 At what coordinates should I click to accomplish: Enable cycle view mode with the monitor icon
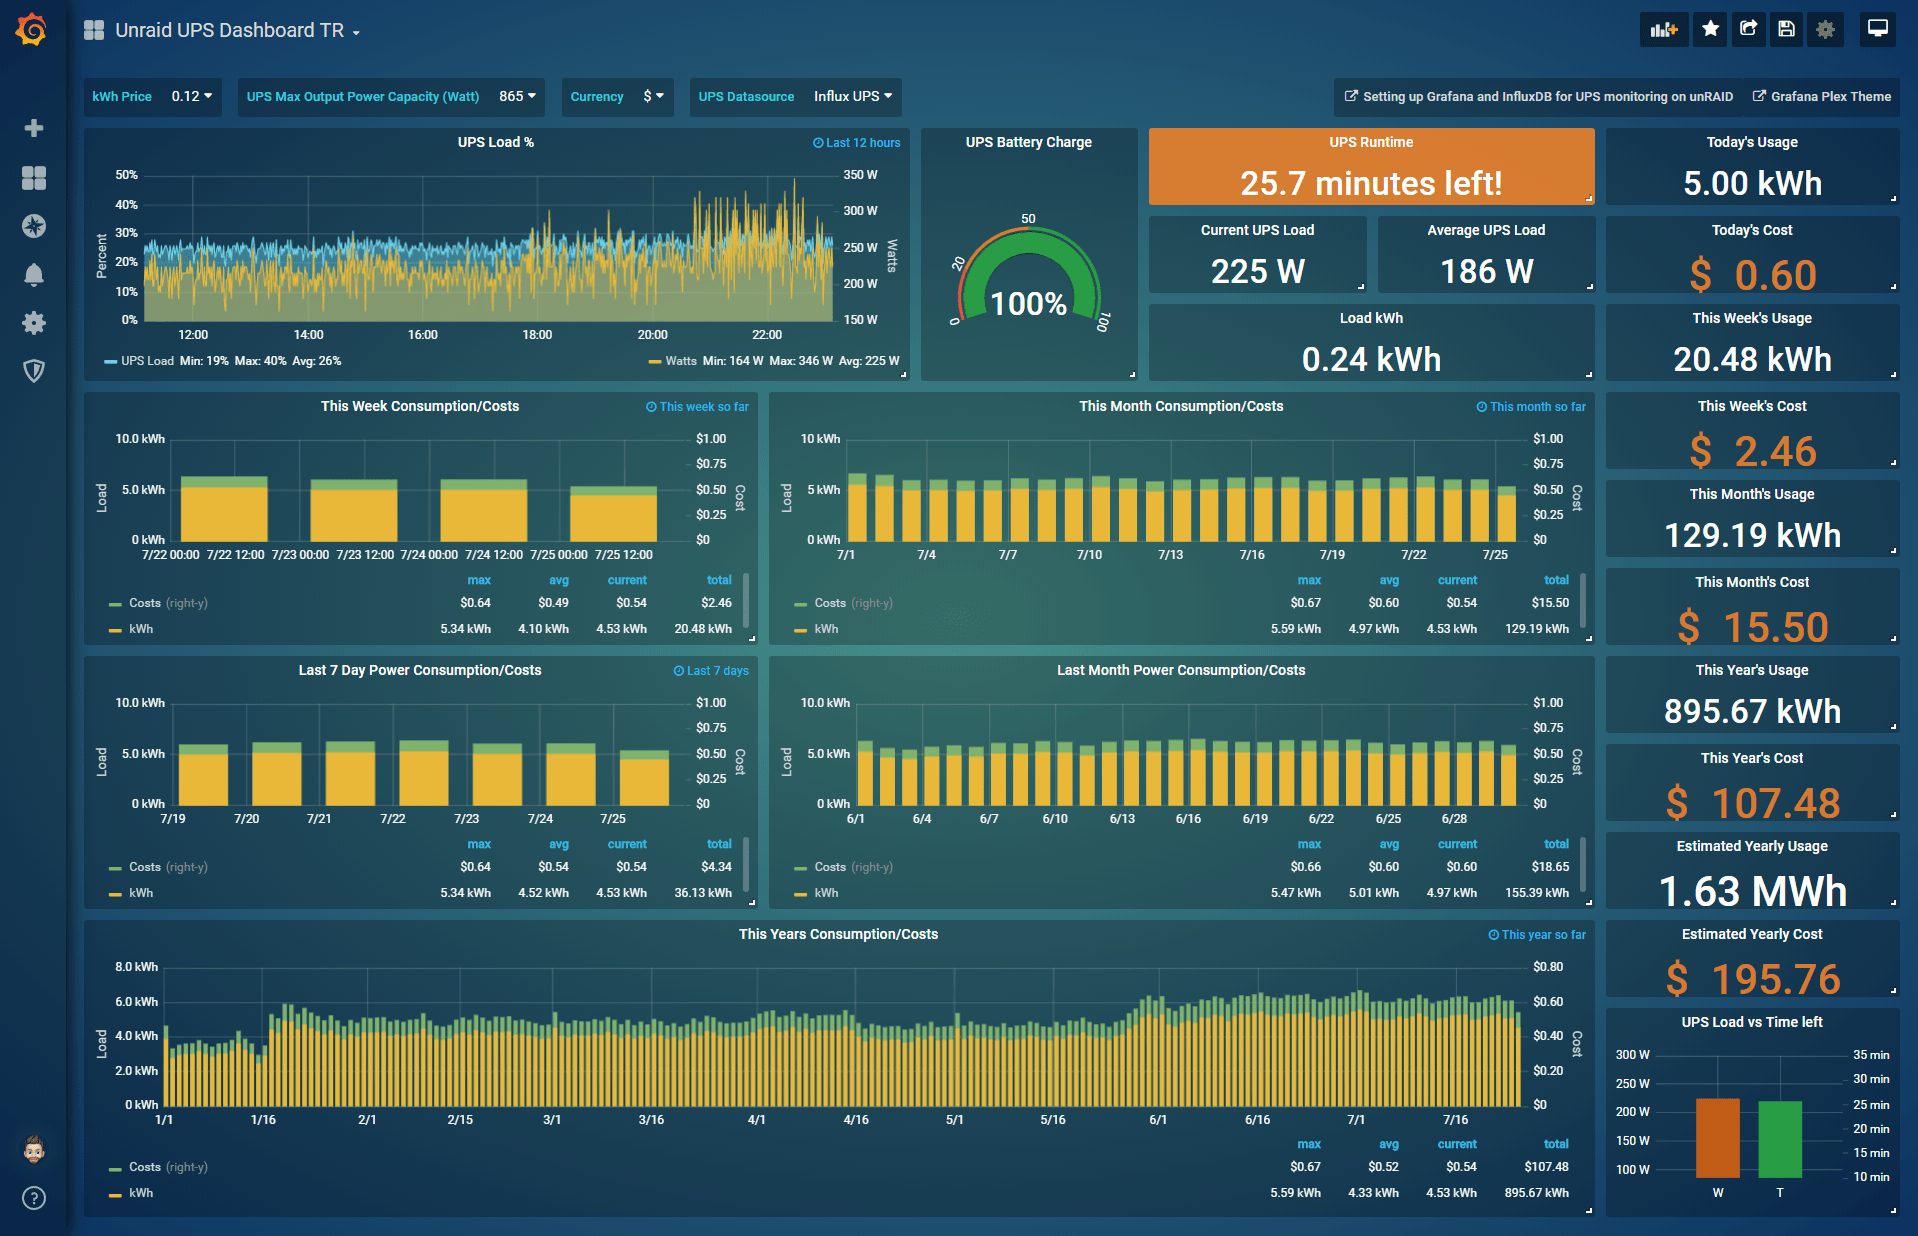(x=1877, y=29)
